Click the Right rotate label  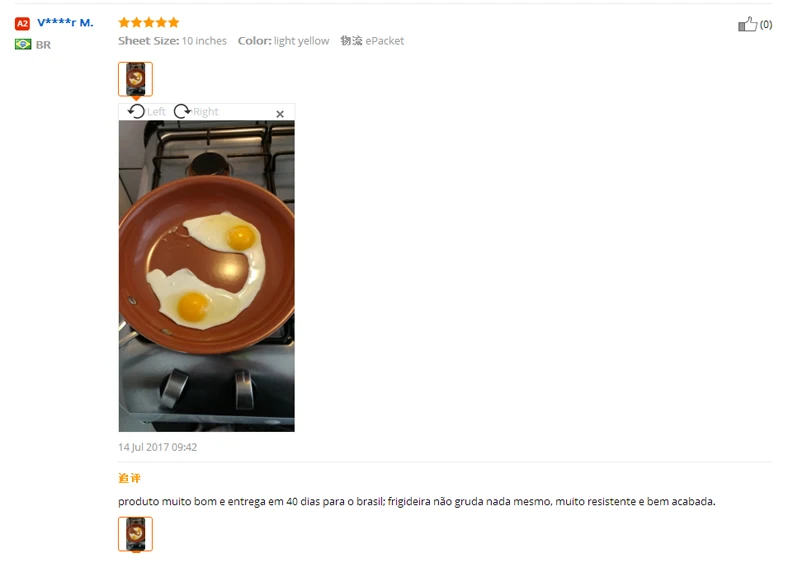[206, 112]
